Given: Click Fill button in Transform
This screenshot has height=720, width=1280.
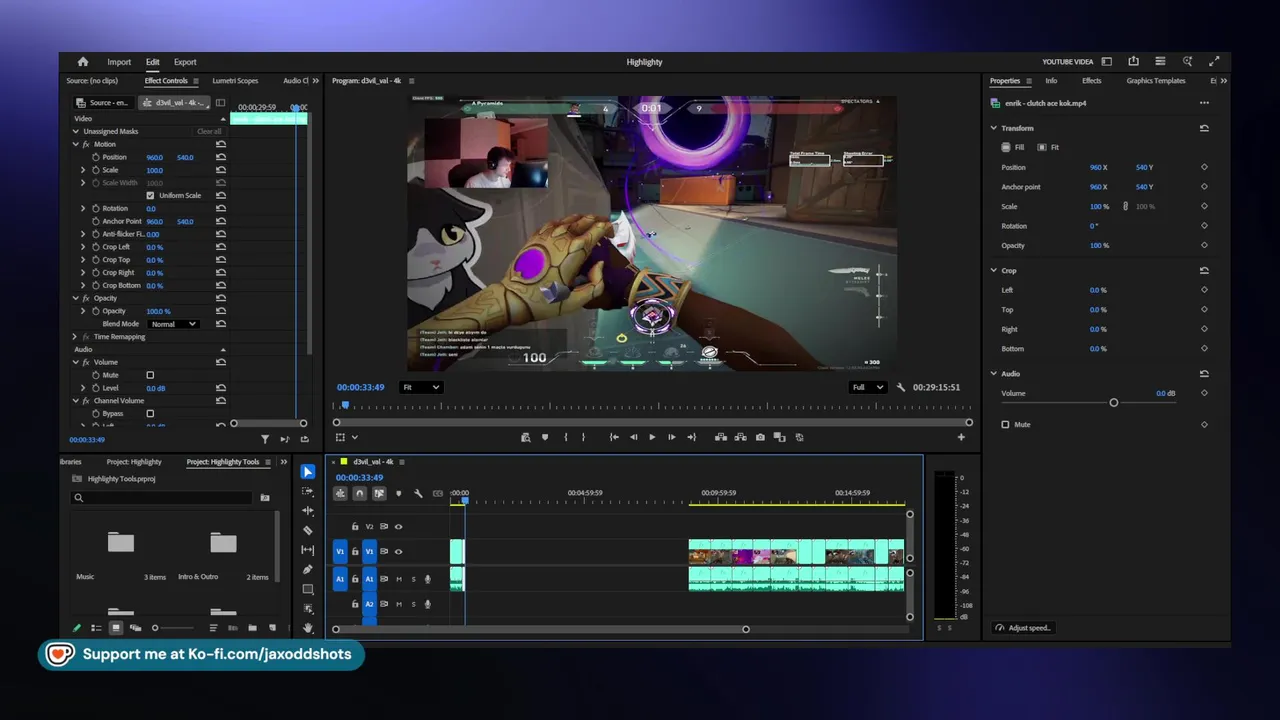Looking at the screenshot, I should tap(1013, 147).
